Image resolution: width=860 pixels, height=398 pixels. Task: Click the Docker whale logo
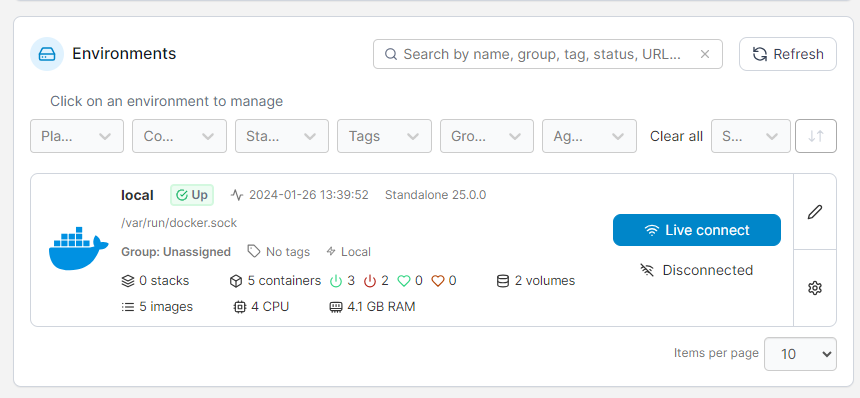coord(78,248)
